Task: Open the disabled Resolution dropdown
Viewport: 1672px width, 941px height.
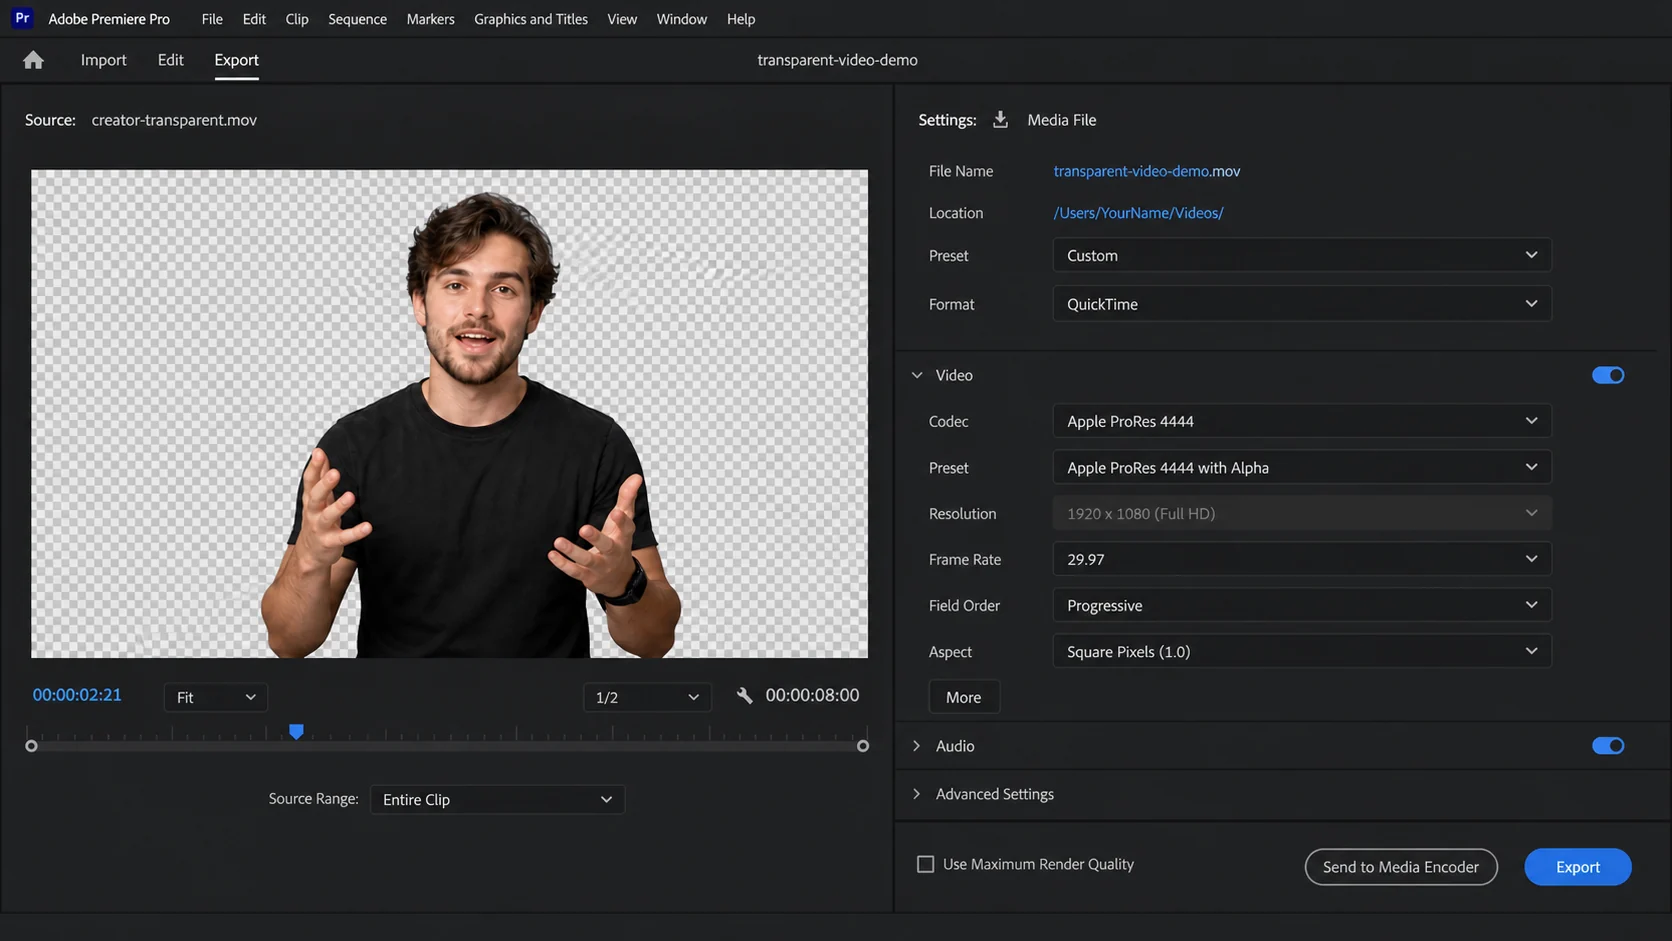Action: click(1302, 513)
